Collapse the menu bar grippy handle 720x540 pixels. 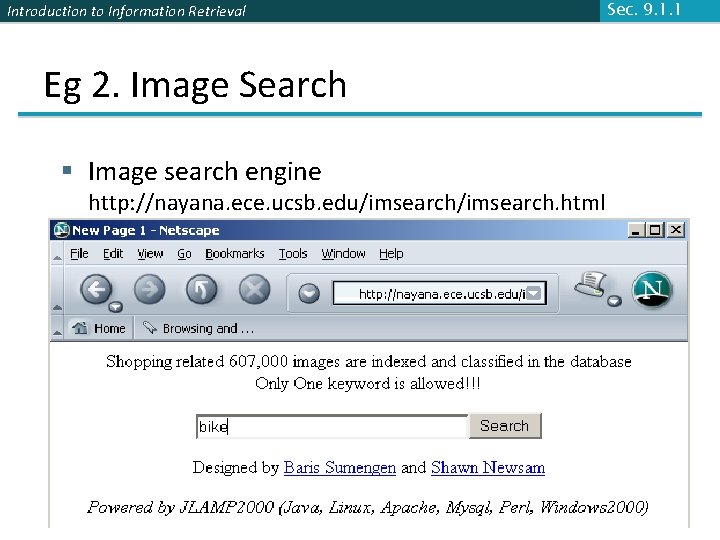(x=57, y=254)
